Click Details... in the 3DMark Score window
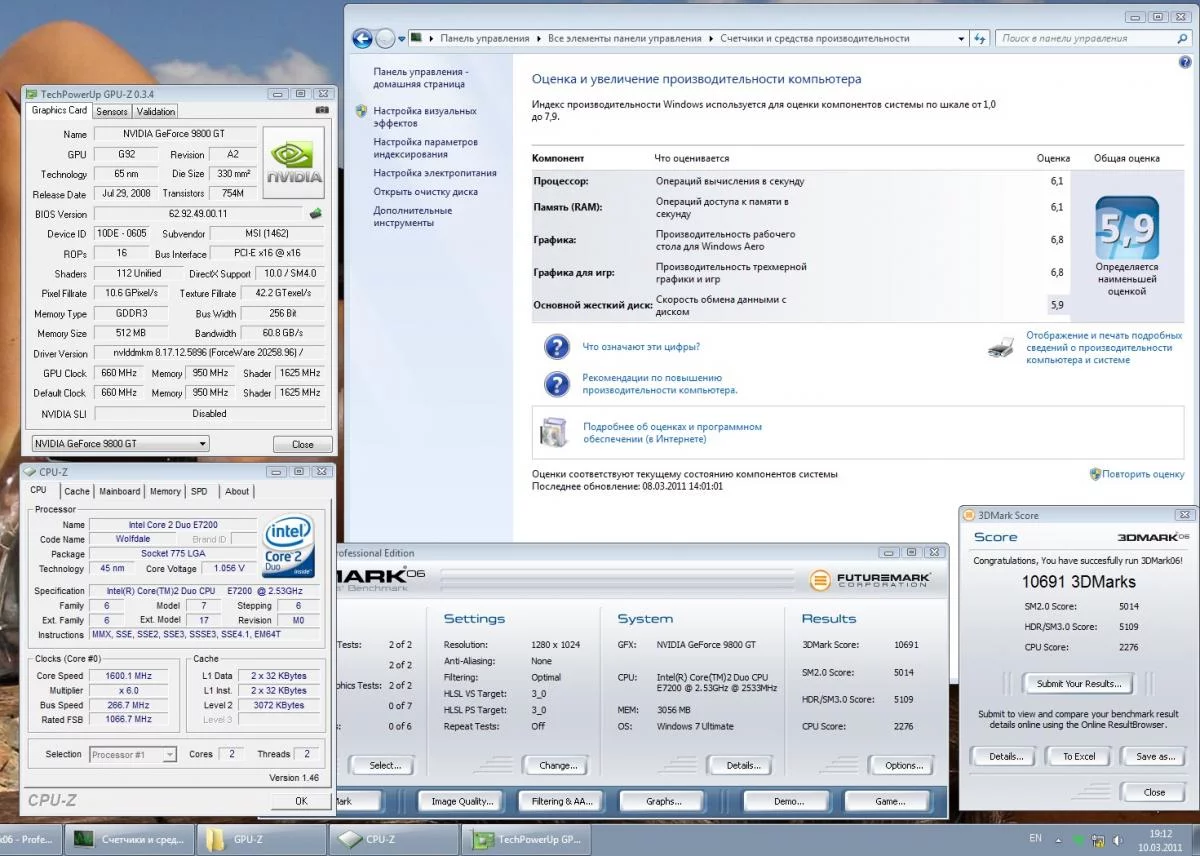The image size is (1200, 856). pyautogui.click(x=1005, y=756)
